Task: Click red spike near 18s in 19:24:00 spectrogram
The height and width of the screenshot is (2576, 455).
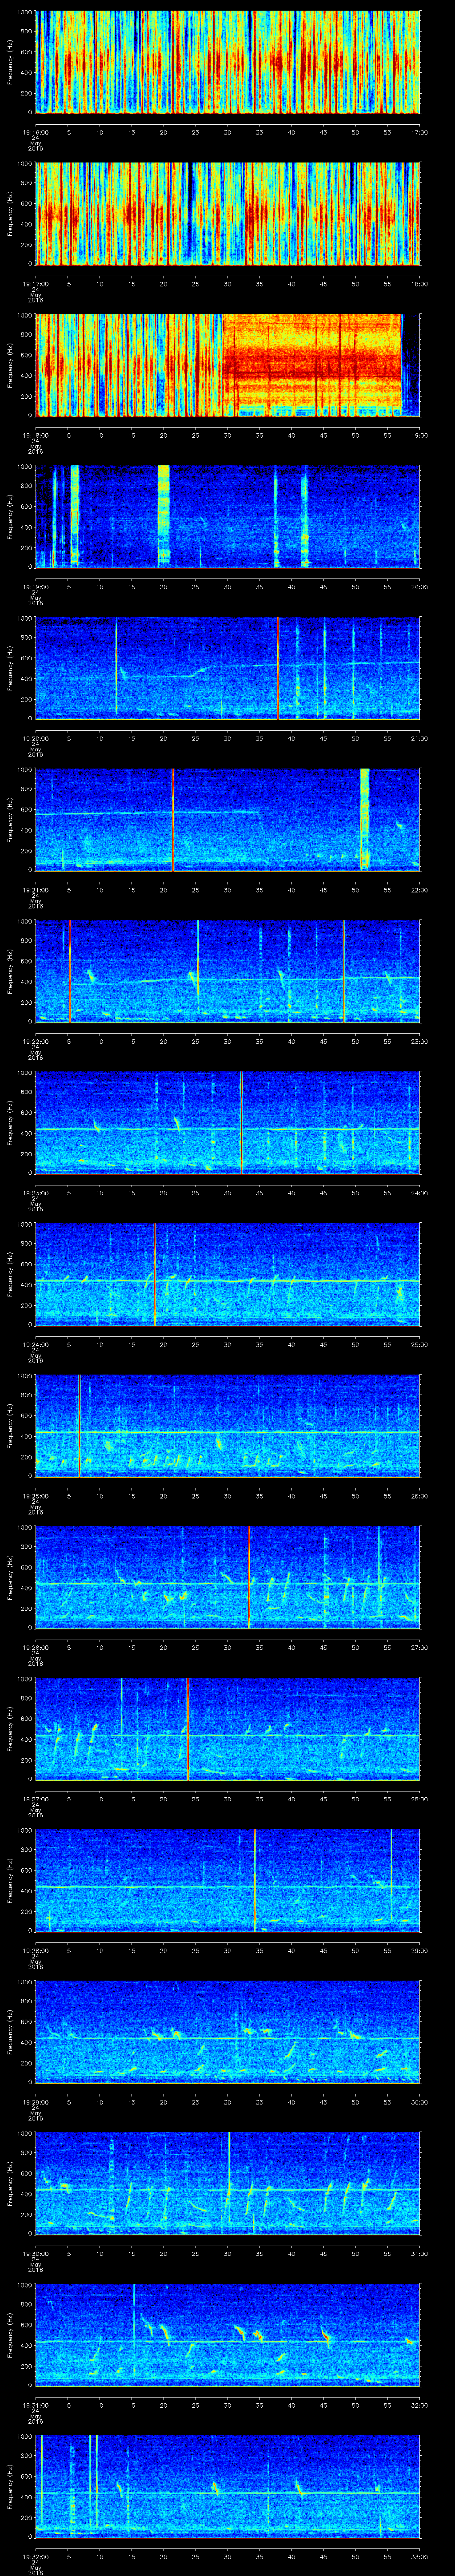Action: click(x=154, y=1273)
